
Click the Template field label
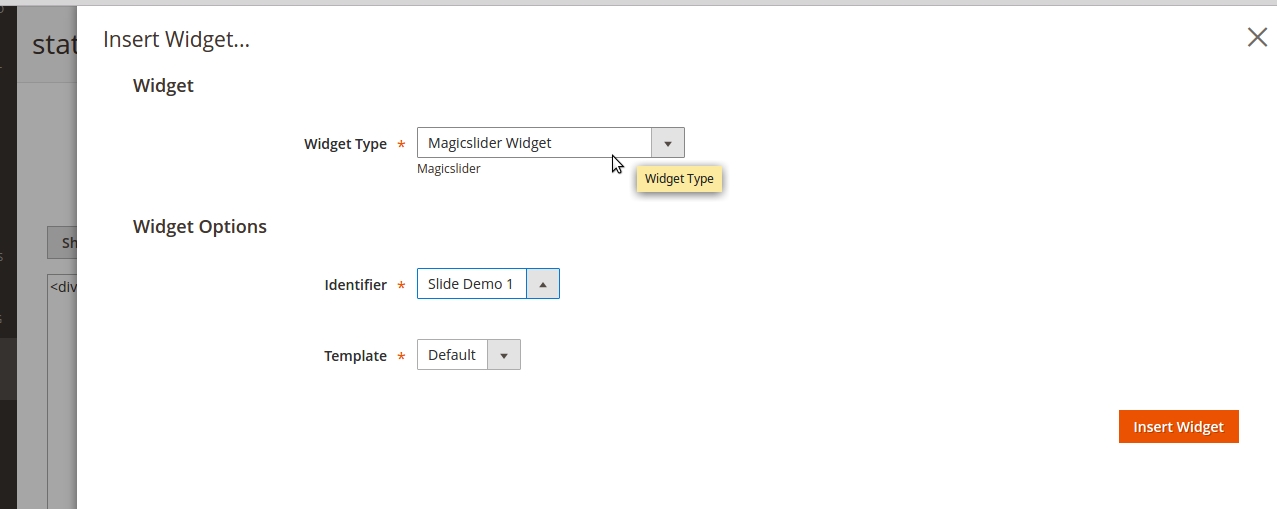[355, 356]
